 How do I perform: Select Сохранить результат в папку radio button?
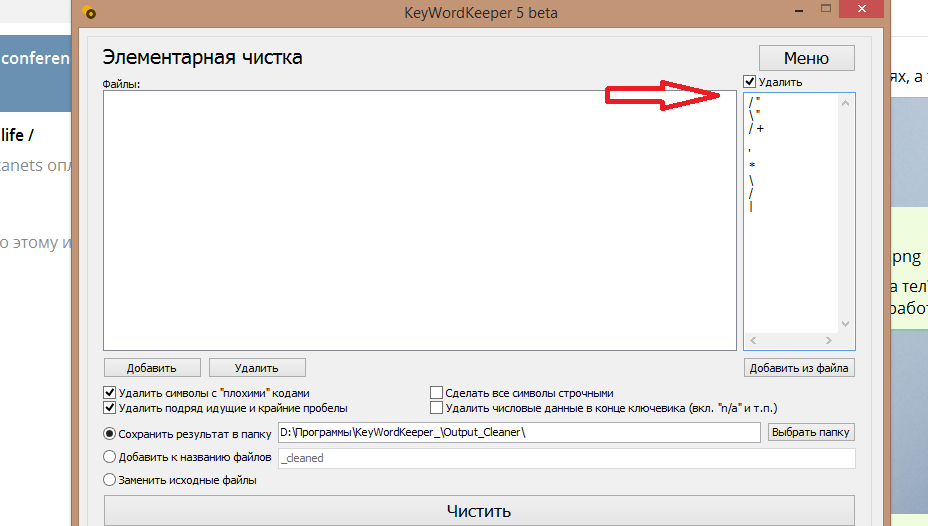109,433
